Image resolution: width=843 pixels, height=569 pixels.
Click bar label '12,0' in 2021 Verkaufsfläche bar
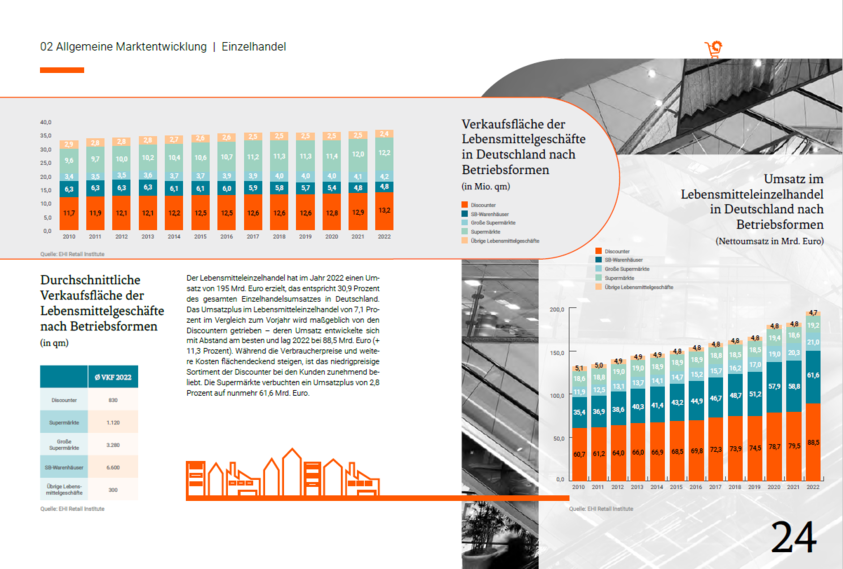click(x=358, y=154)
